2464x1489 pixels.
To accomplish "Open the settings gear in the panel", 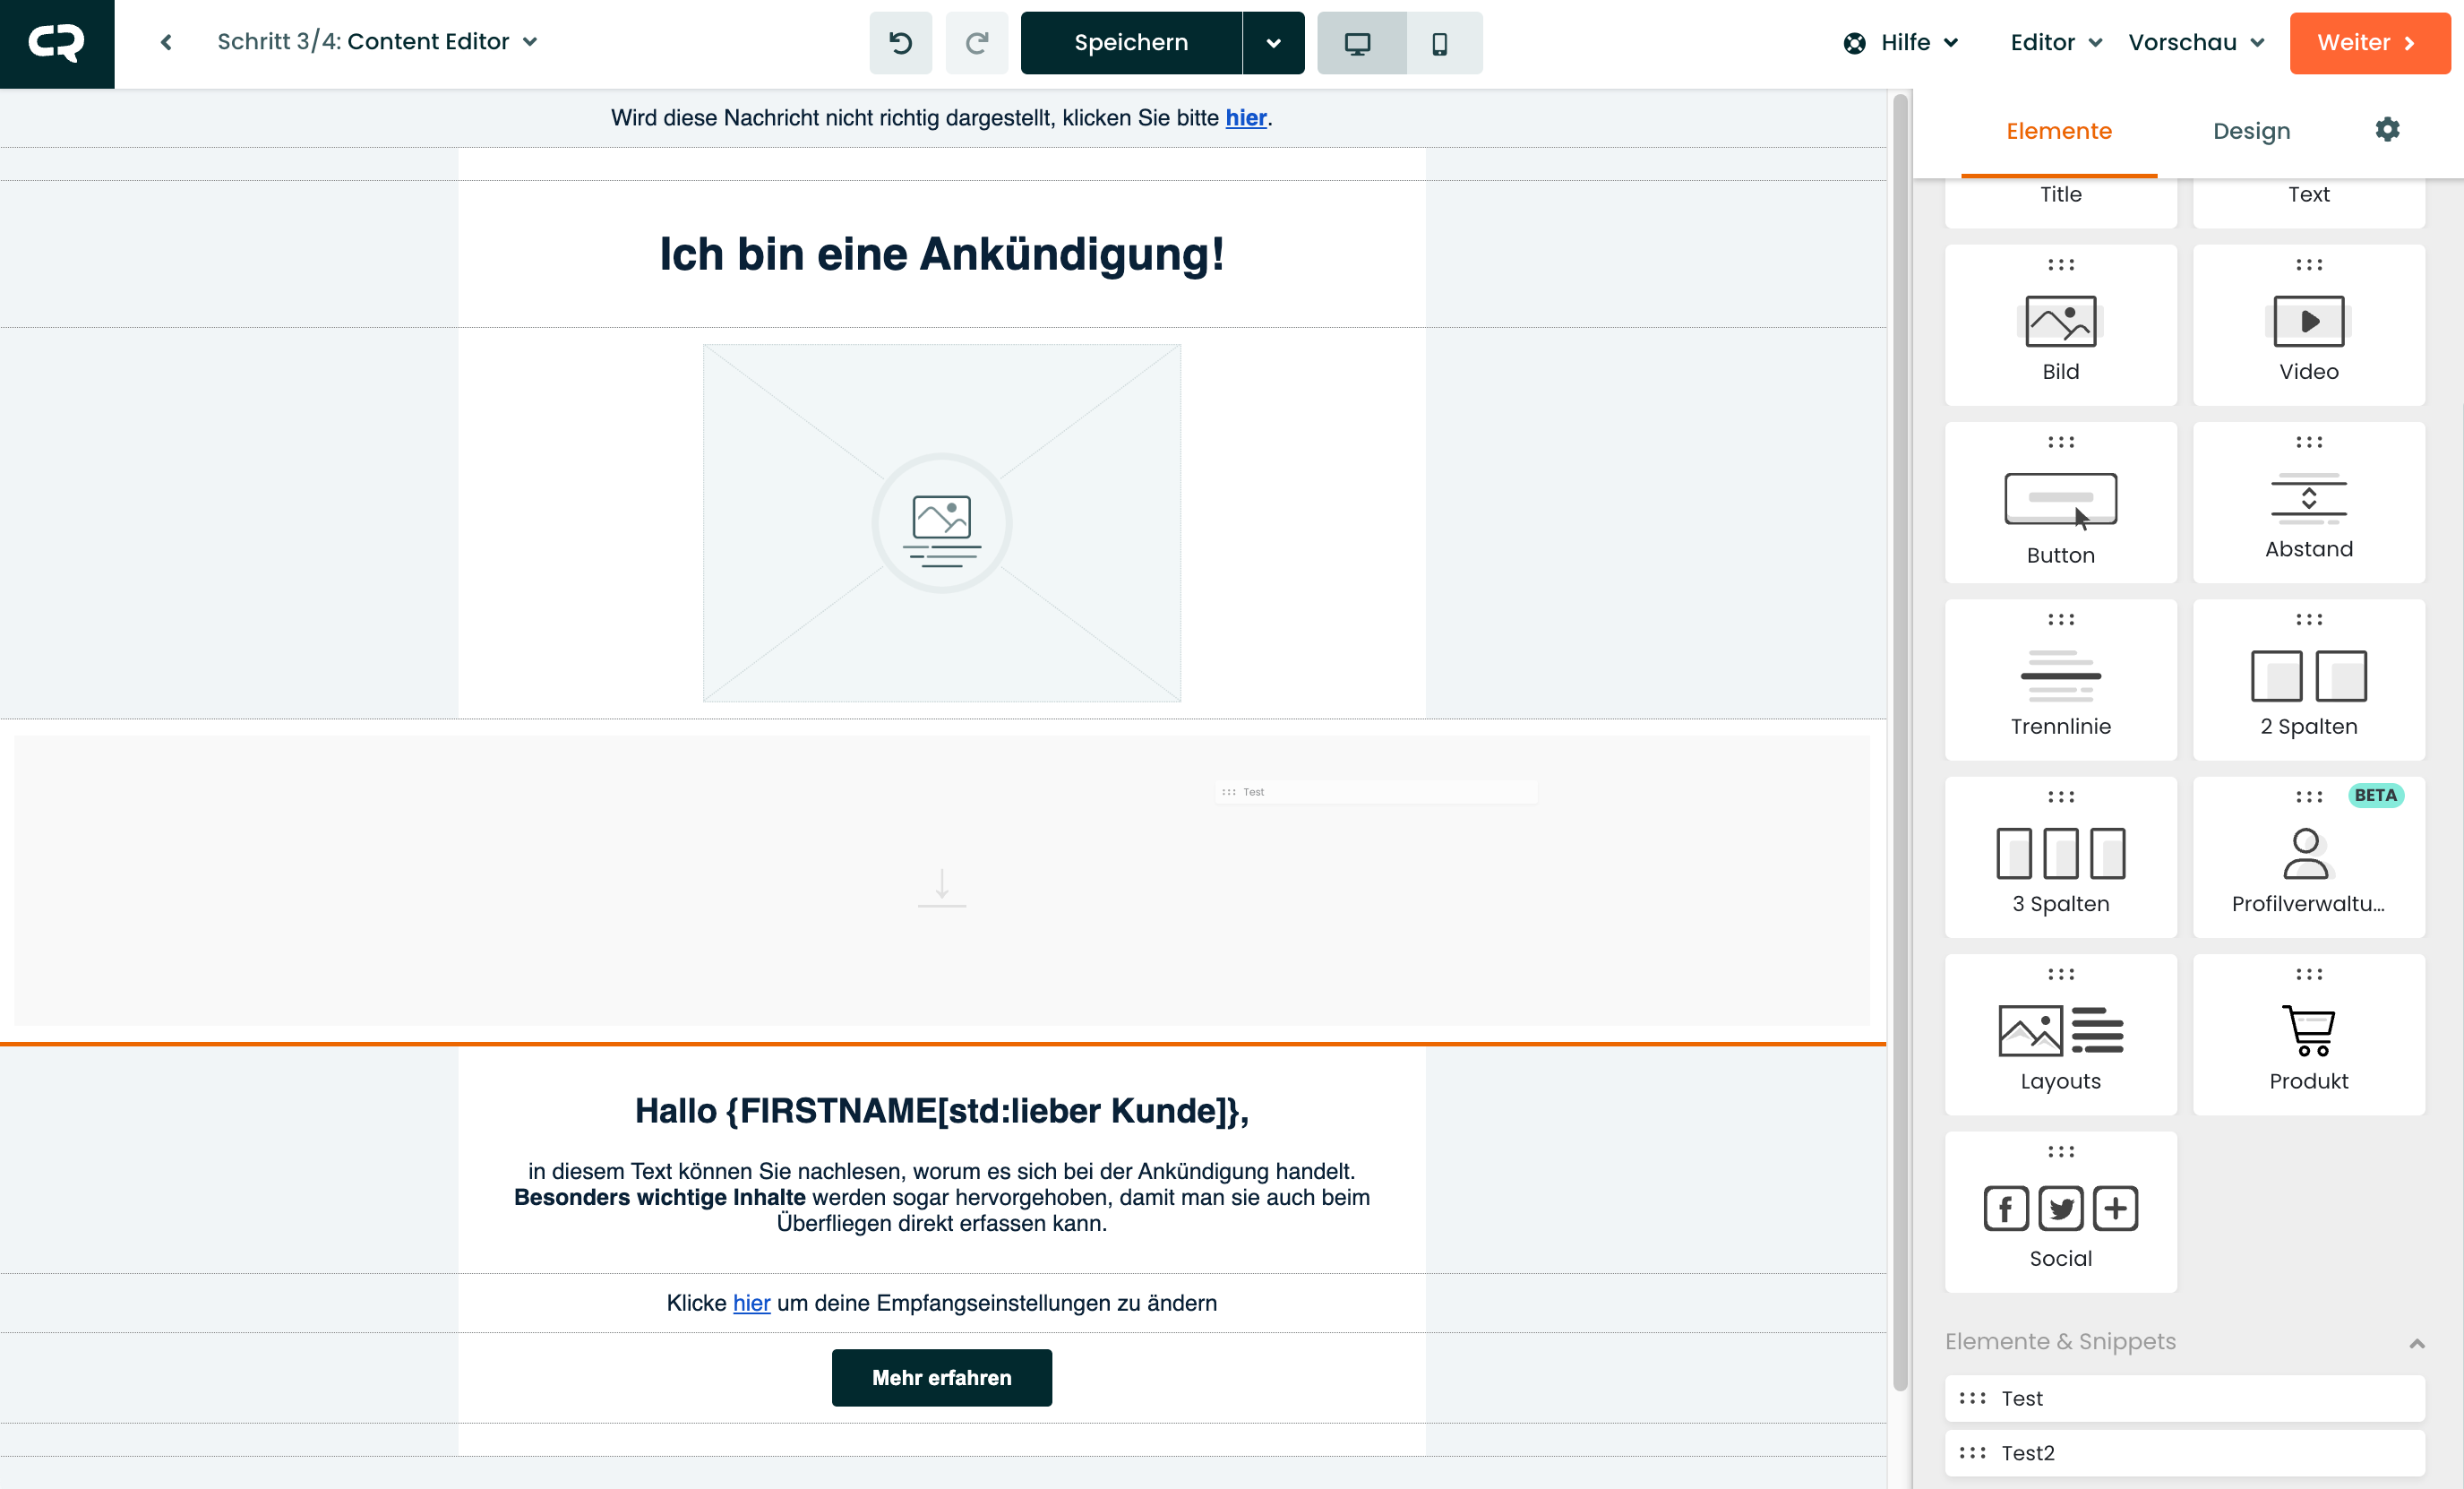I will 2387,130.
